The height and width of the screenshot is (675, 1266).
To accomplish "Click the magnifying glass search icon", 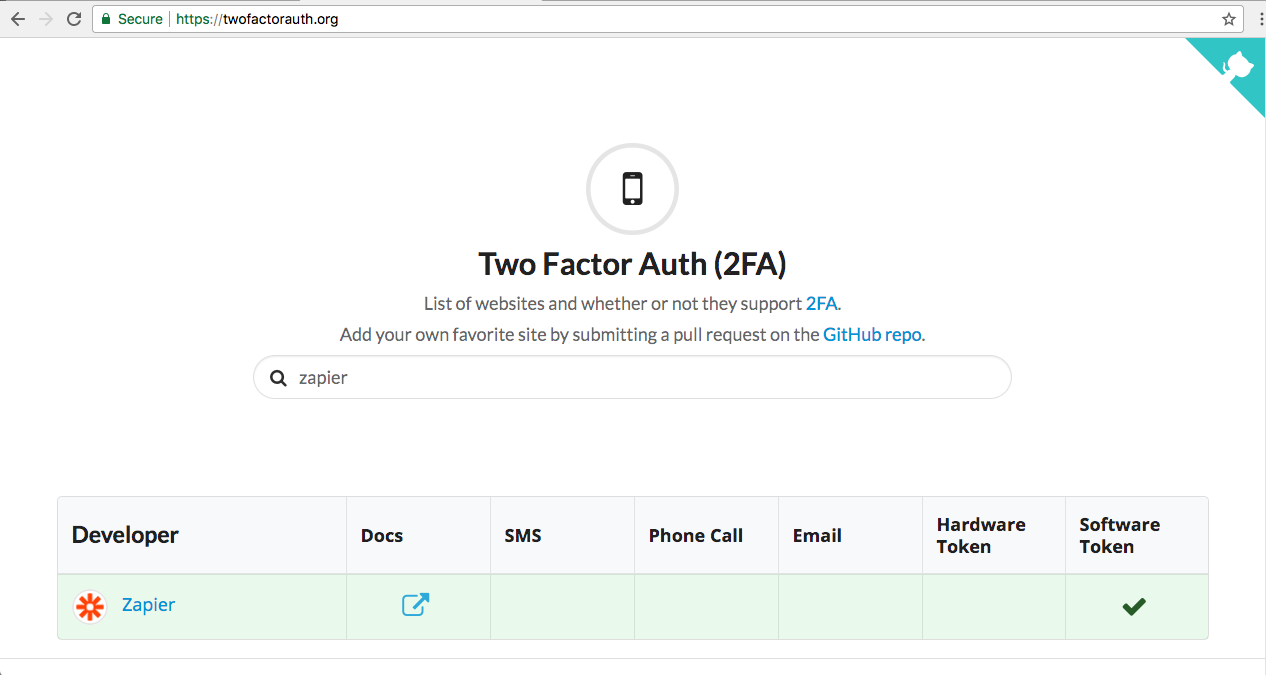I will click(x=278, y=377).
